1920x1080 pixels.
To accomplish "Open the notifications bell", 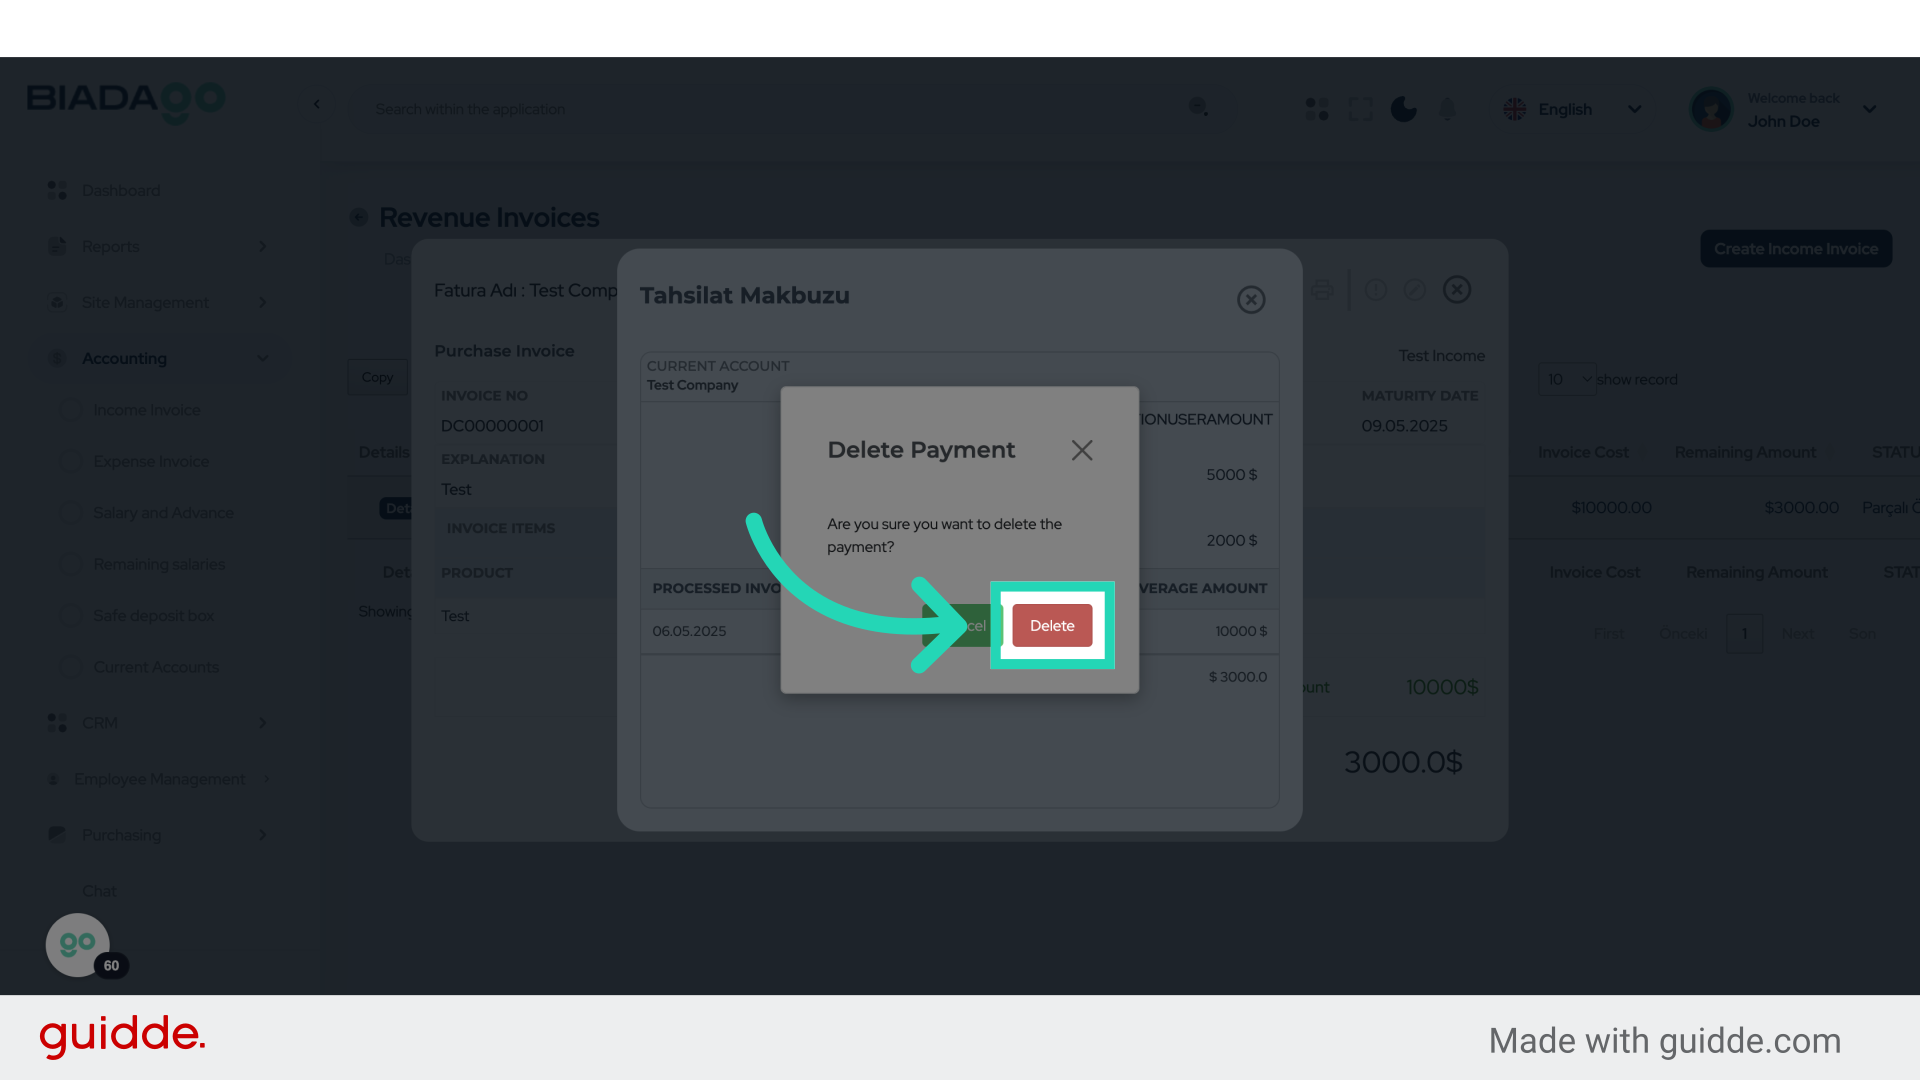I will (x=1447, y=109).
